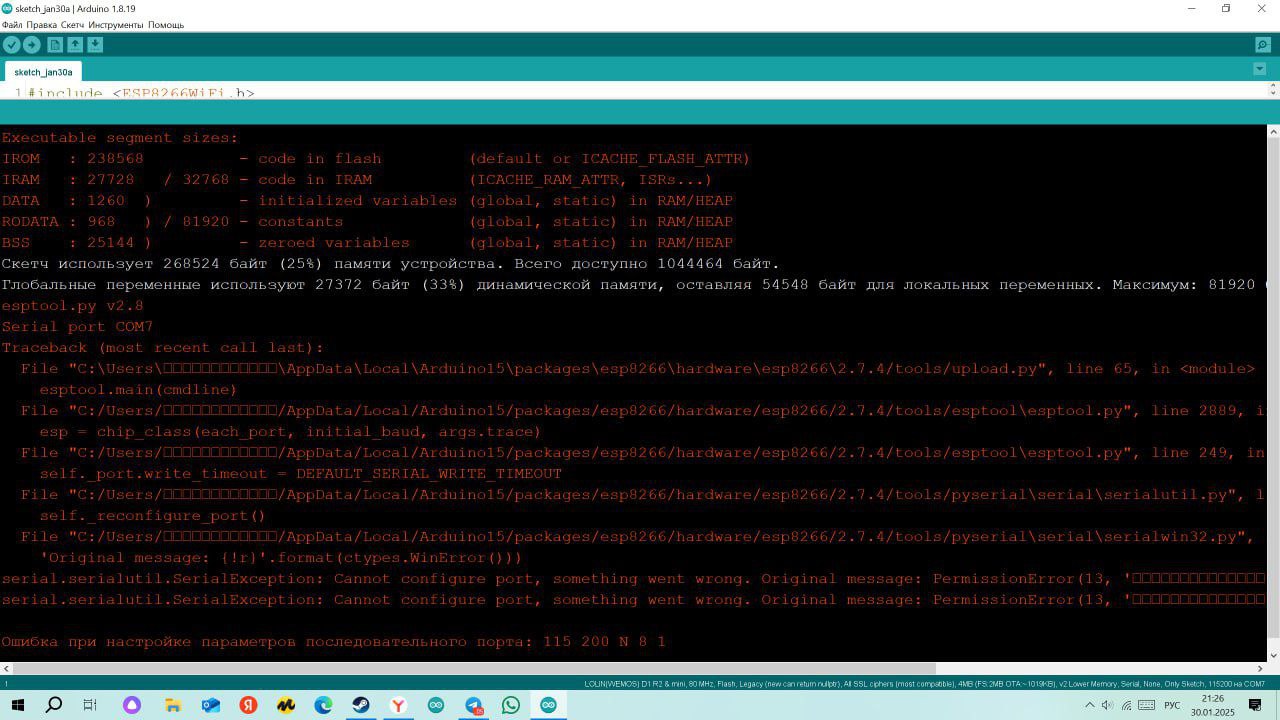Open Task View on the taskbar
This screenshot has height=720, width=1280.
(x=90, y=705)
